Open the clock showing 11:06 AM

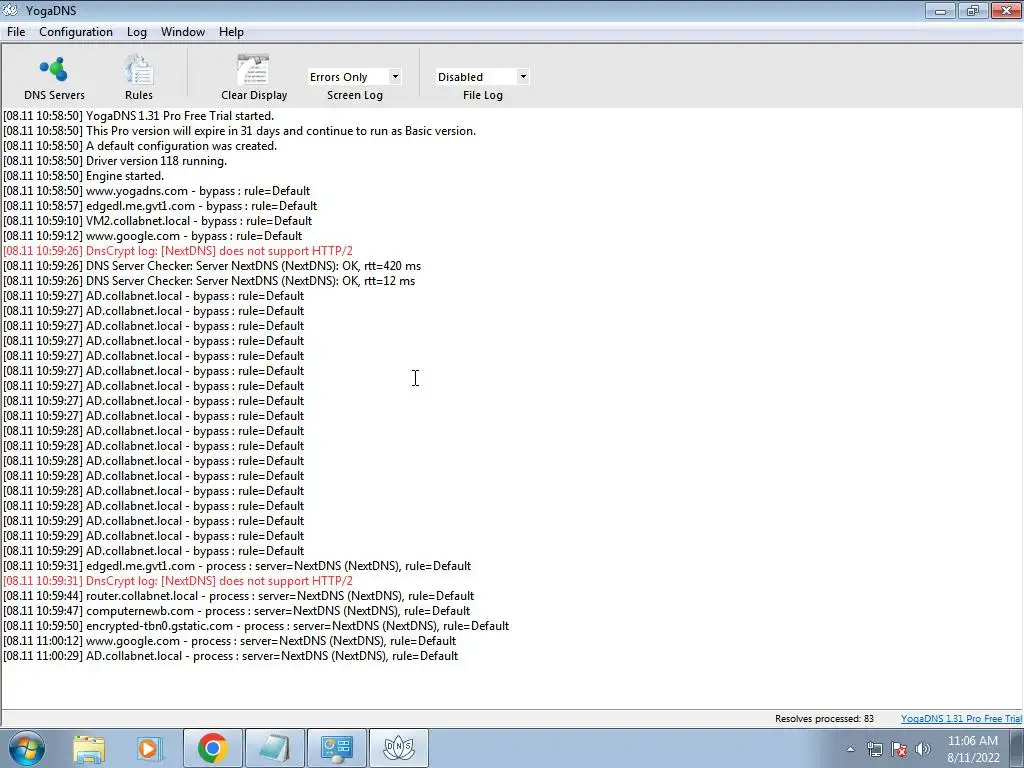pos(973,749)
